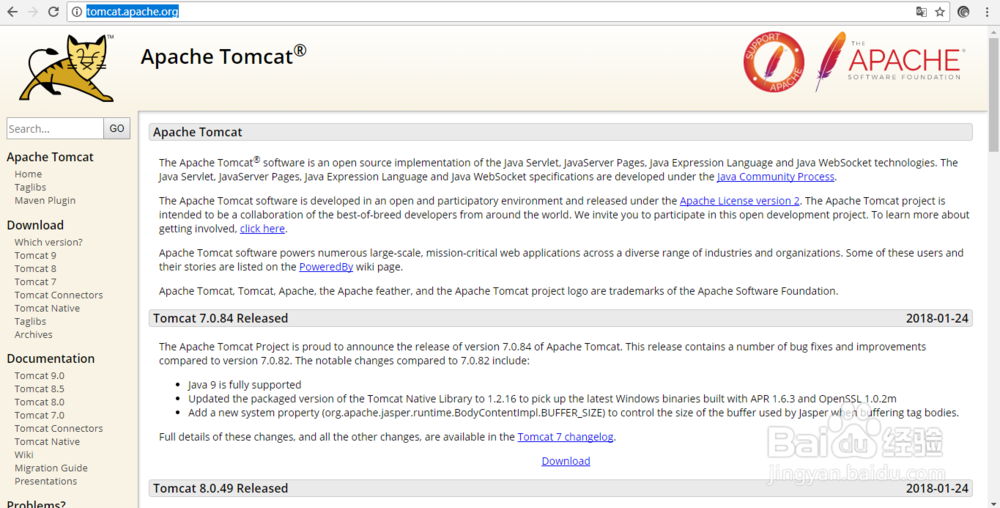Open the Maven Plugin sidebar link
Image resolution: width=1000 pixels, height=508 pixels.
[x=45, y=200]
